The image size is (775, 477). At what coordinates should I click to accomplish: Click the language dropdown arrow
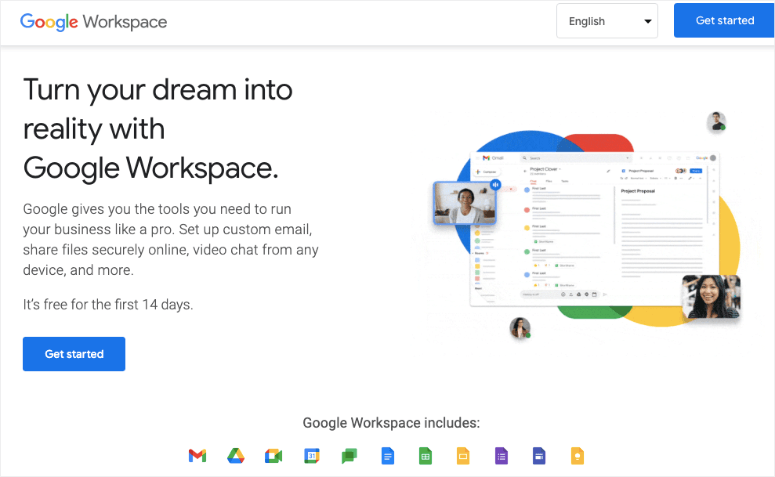[648, 21]
